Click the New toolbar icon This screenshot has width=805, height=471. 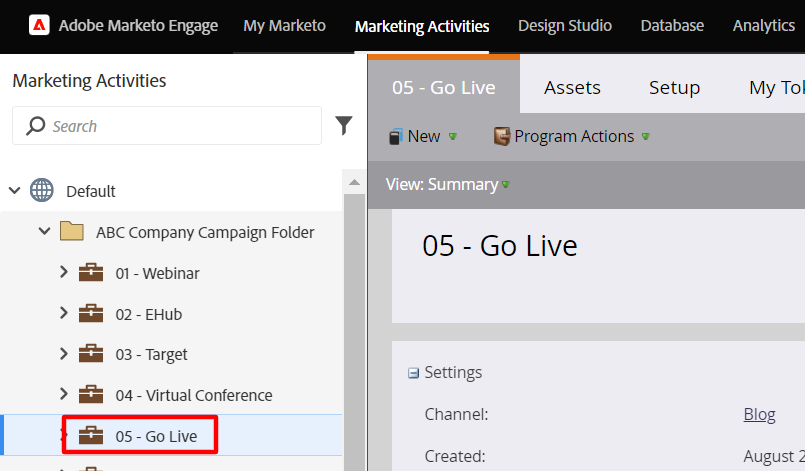click(395, 137)
